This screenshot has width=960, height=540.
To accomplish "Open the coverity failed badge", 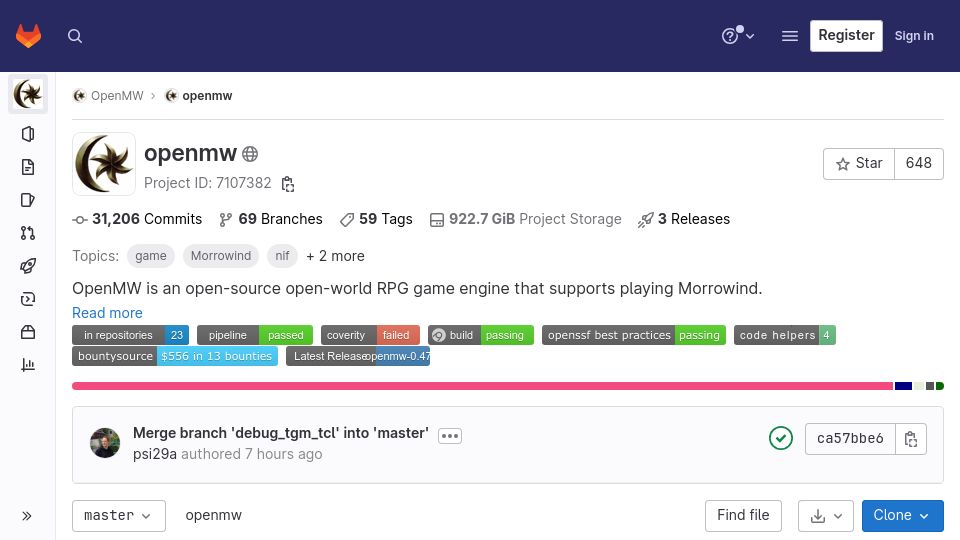I will tap(370, 335).
